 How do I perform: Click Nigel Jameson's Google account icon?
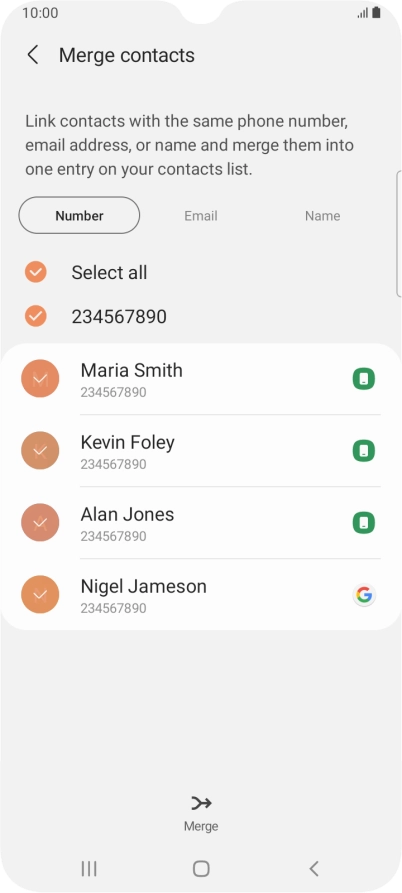tap(364, 595)
